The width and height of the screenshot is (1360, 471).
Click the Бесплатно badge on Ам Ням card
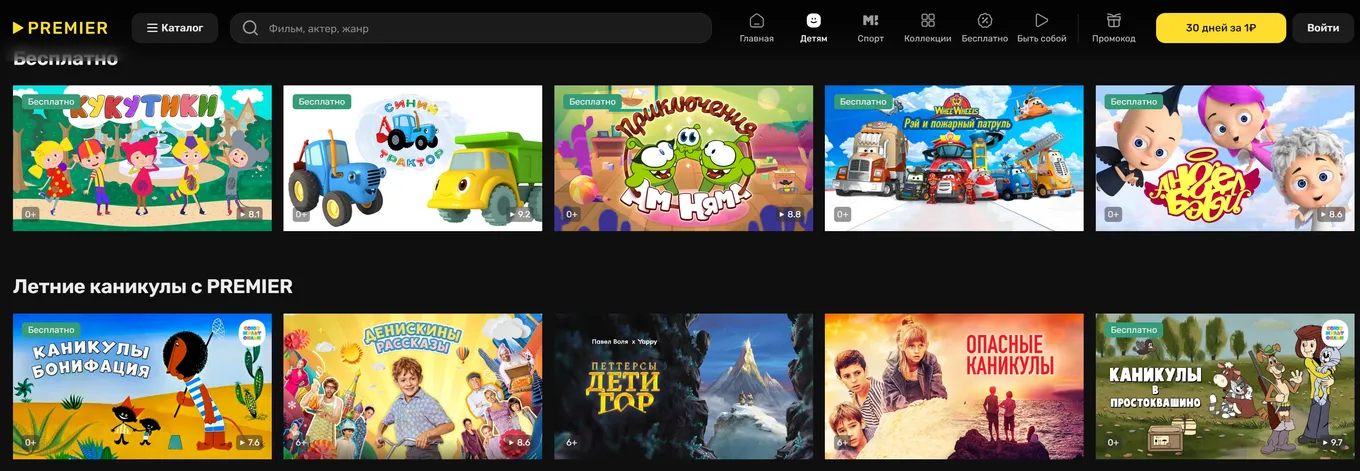[592, 102]
